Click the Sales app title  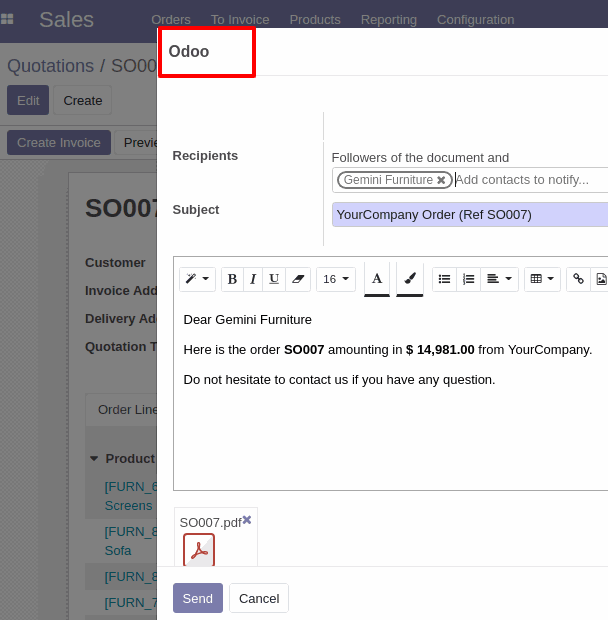[x=66, y=19]
